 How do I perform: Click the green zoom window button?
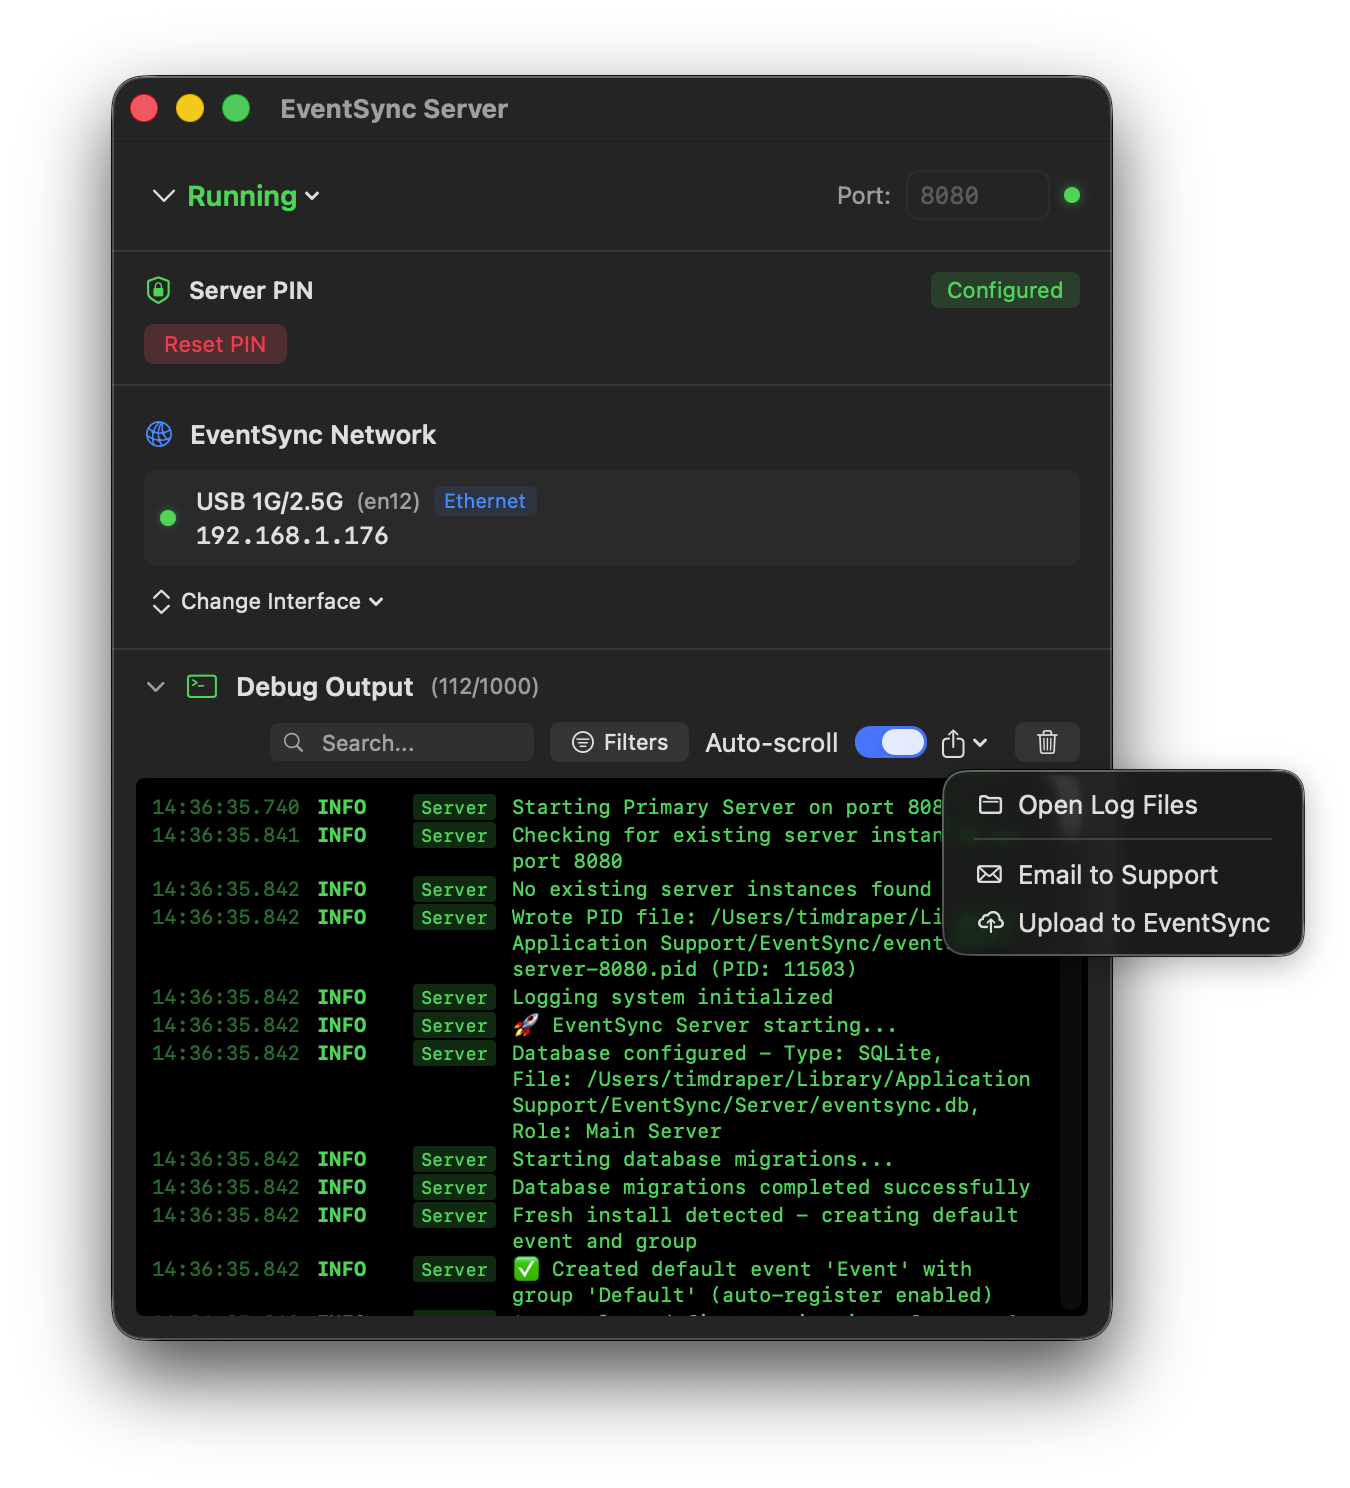[236, 108]
